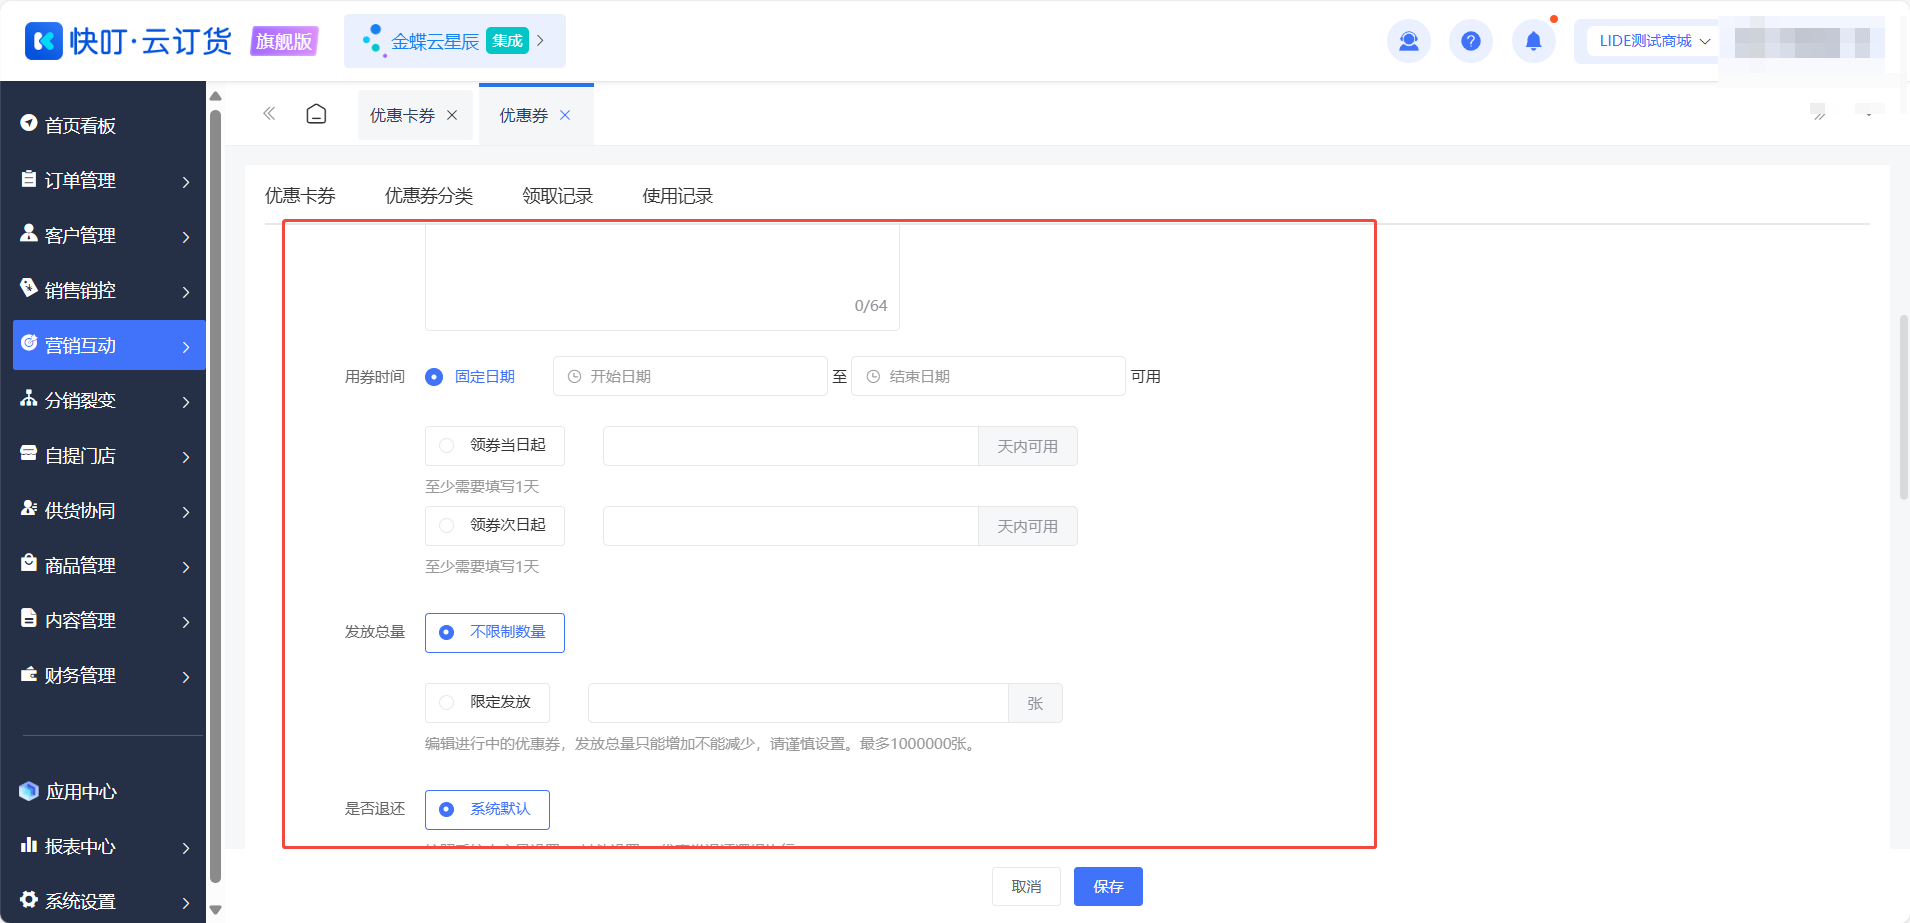Close the 优惠卡券 tab
Screen dimensions: 1910x923
pyautogui.click(x=452, y=115)
